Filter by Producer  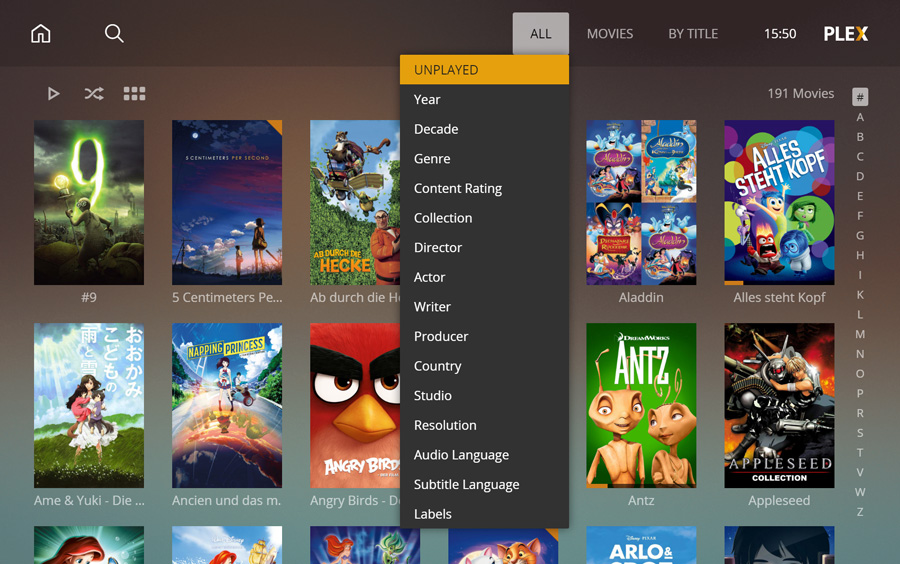pos(484,336)
